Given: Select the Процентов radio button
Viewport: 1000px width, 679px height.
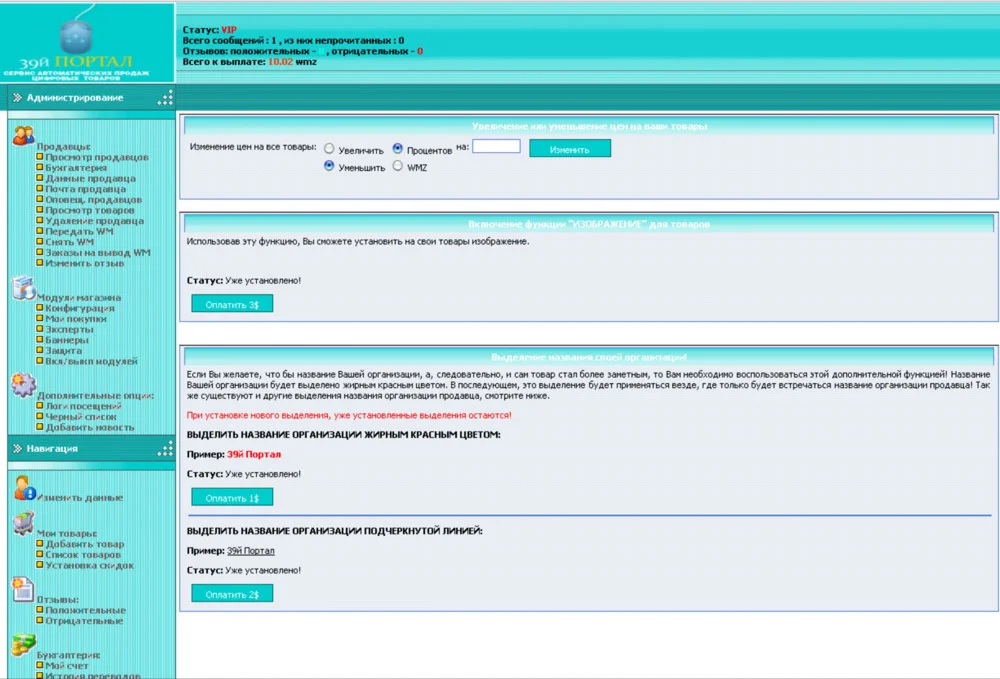Looking at the screenshot, I should tap(397, 149).
